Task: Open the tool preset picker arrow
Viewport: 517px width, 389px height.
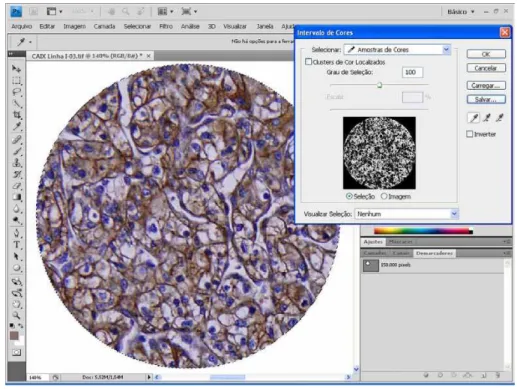Action: coord(30,42)
